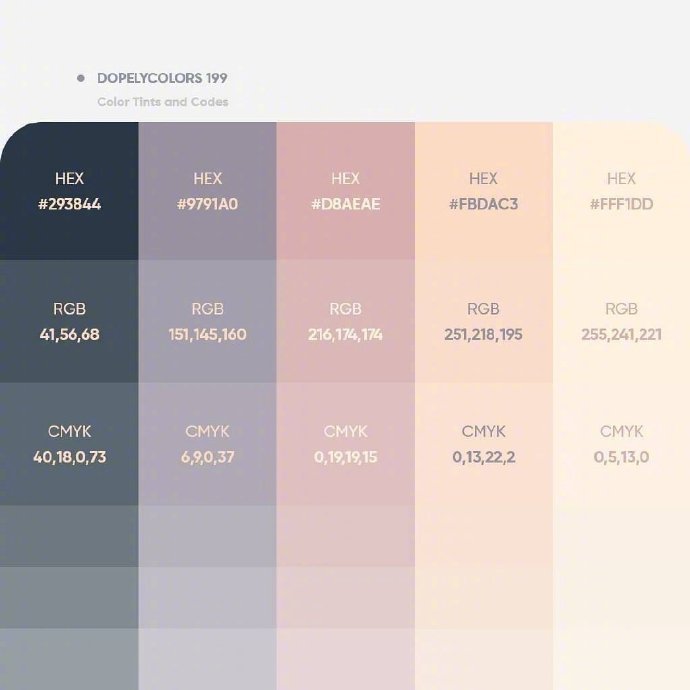This screenshot has height=690, width=690.
Task: Click the lightest gray-blue tint at the bottom of the navy column
Action: click(69, 659)
